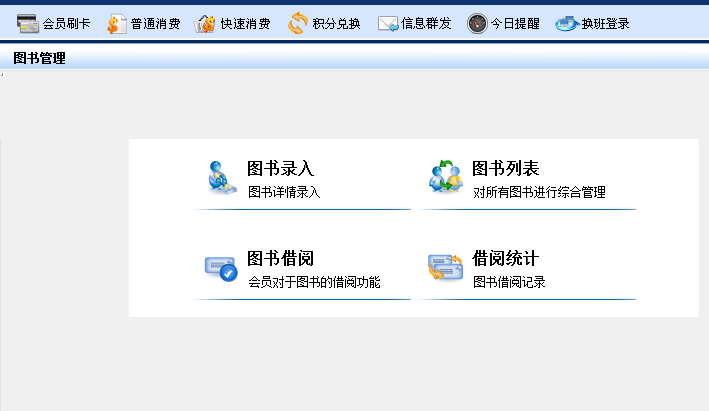Click the 图书录入 tile icon
709x411 pixels.
coord(222,177)
